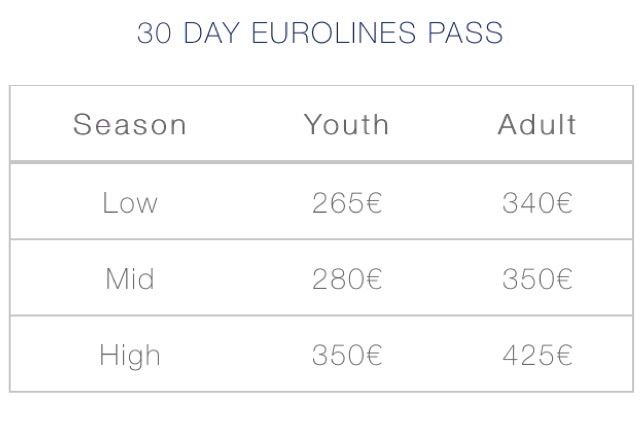Image resolution: width=640 pixels, height=428 pixels.
Task: Click the 30 DAY EUROLINES PASS title
Action: (320, 33)
